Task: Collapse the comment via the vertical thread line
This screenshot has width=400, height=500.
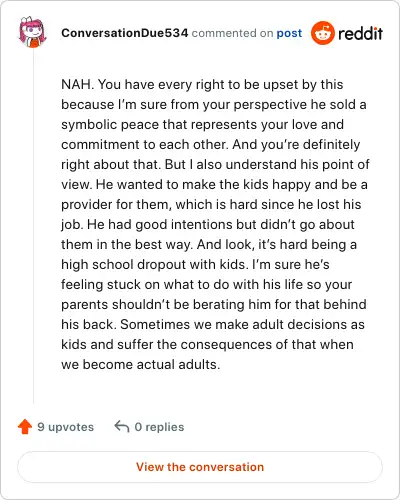Action: point(33,226)
